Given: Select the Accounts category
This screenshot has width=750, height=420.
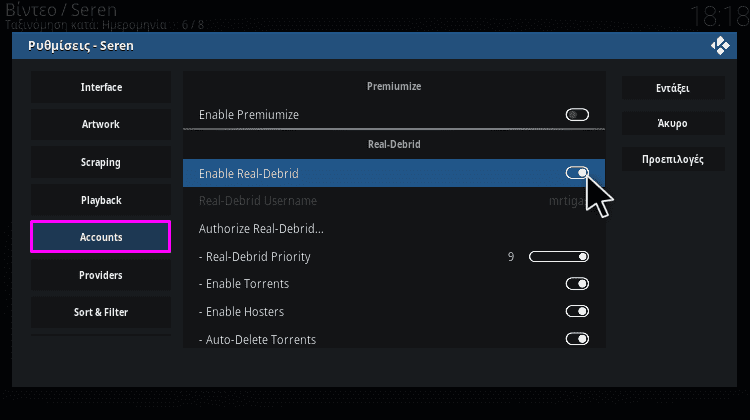Looking at the screenshot, I should pos(101,237).
